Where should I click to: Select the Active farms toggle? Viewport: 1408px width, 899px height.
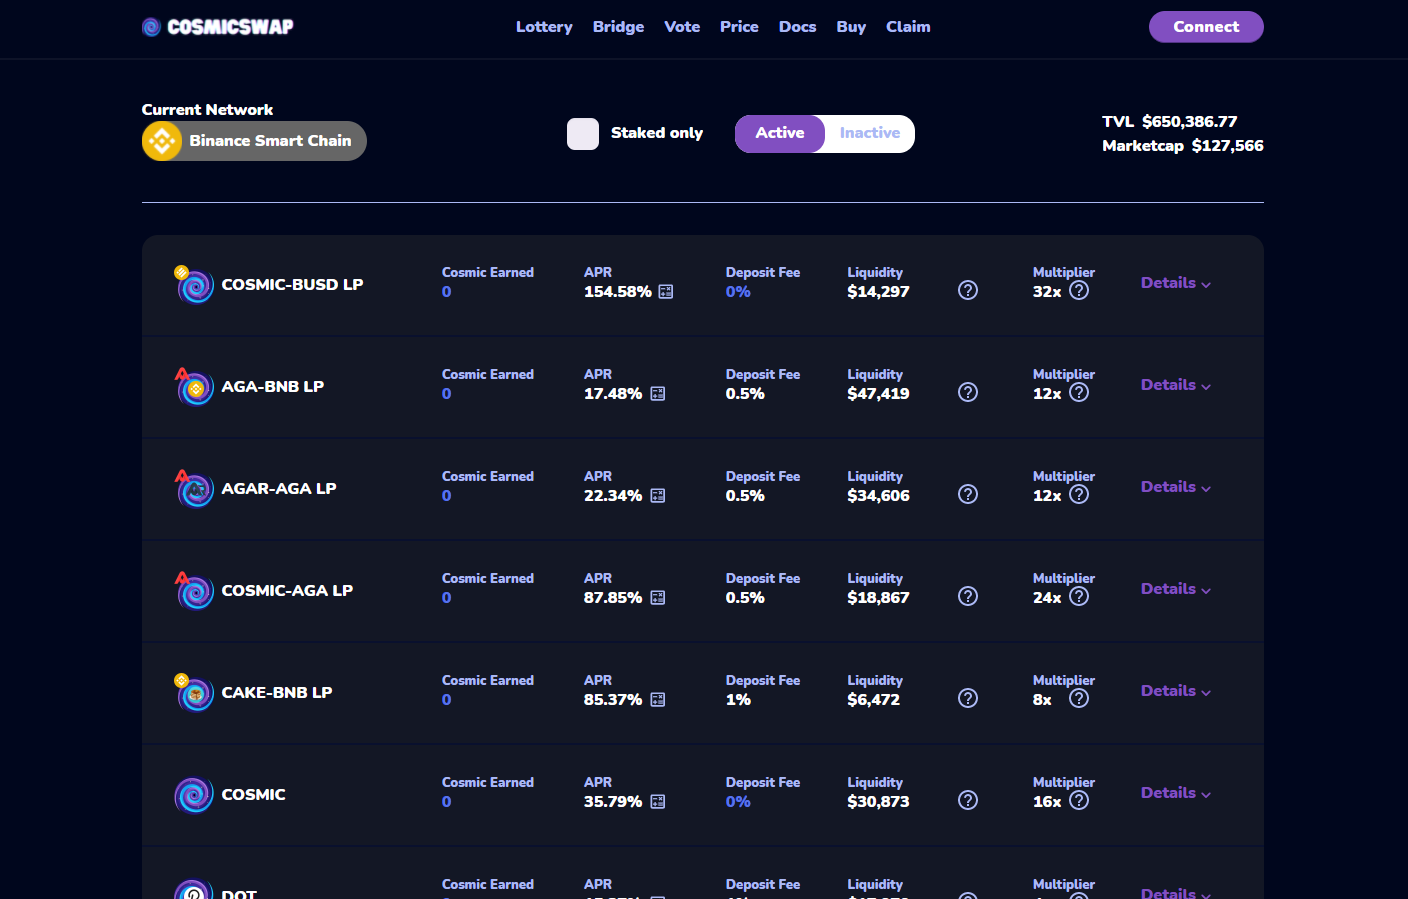tap(779, 133)
